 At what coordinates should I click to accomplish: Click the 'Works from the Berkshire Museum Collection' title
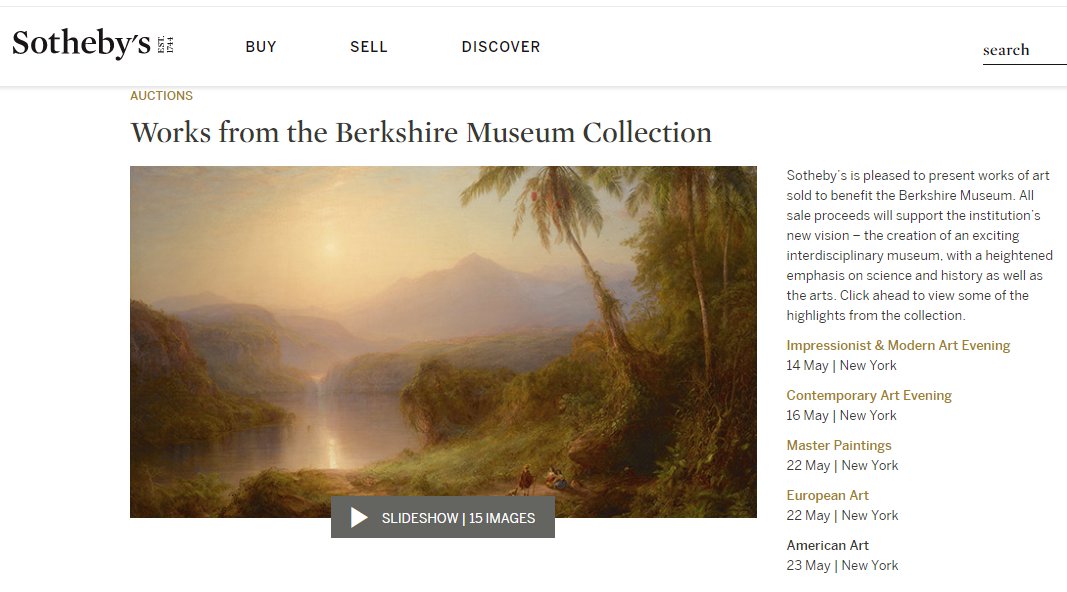[x=421, y=131]
